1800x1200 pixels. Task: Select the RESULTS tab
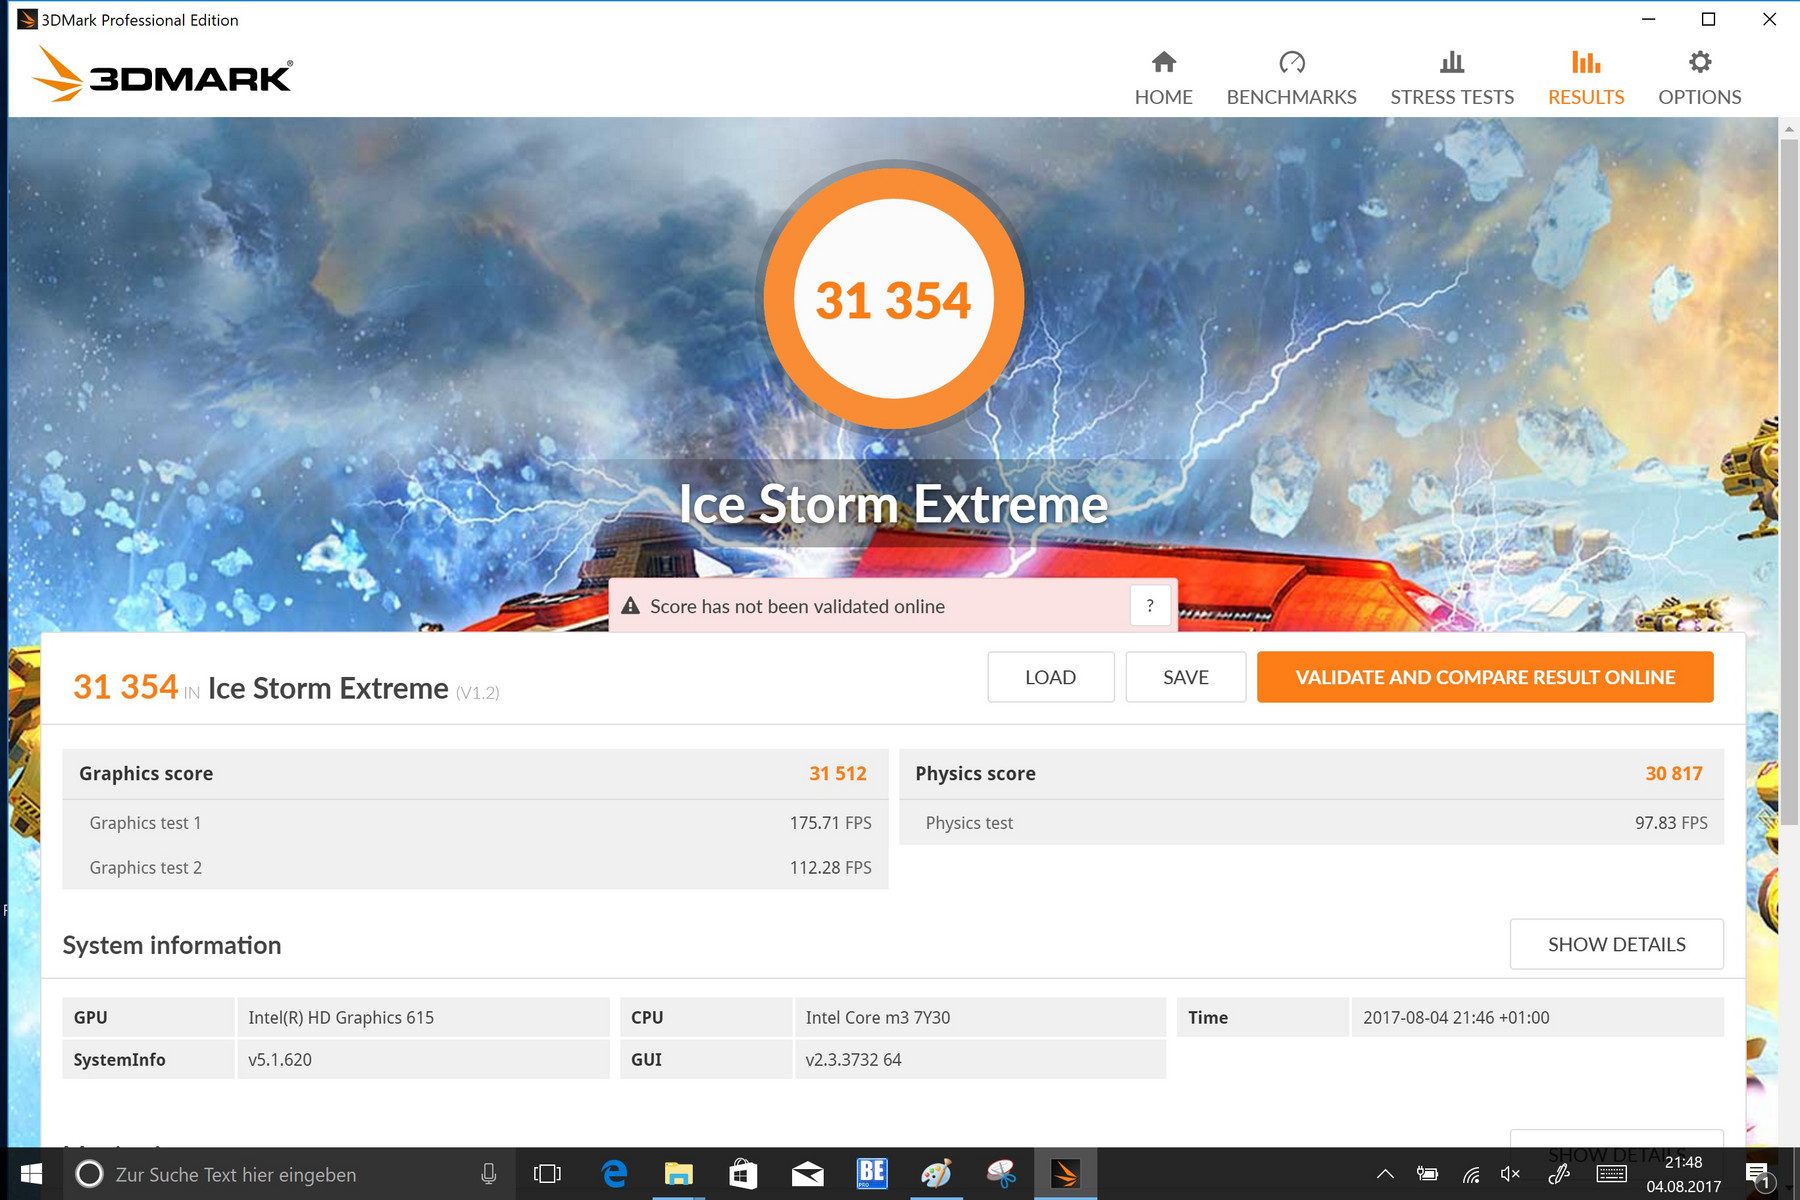coord(1586,78)
